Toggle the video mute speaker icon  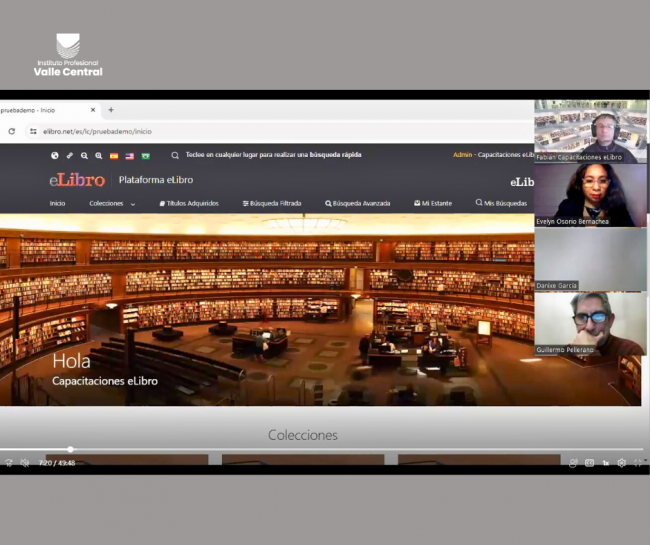point(25,463)
